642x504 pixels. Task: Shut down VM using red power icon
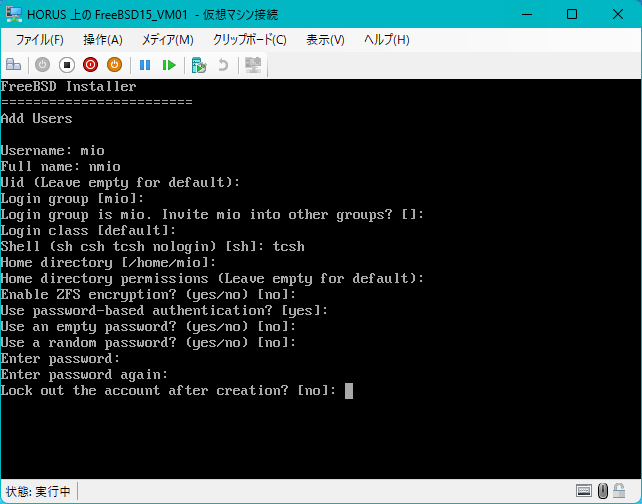click(x=90, y=65)
